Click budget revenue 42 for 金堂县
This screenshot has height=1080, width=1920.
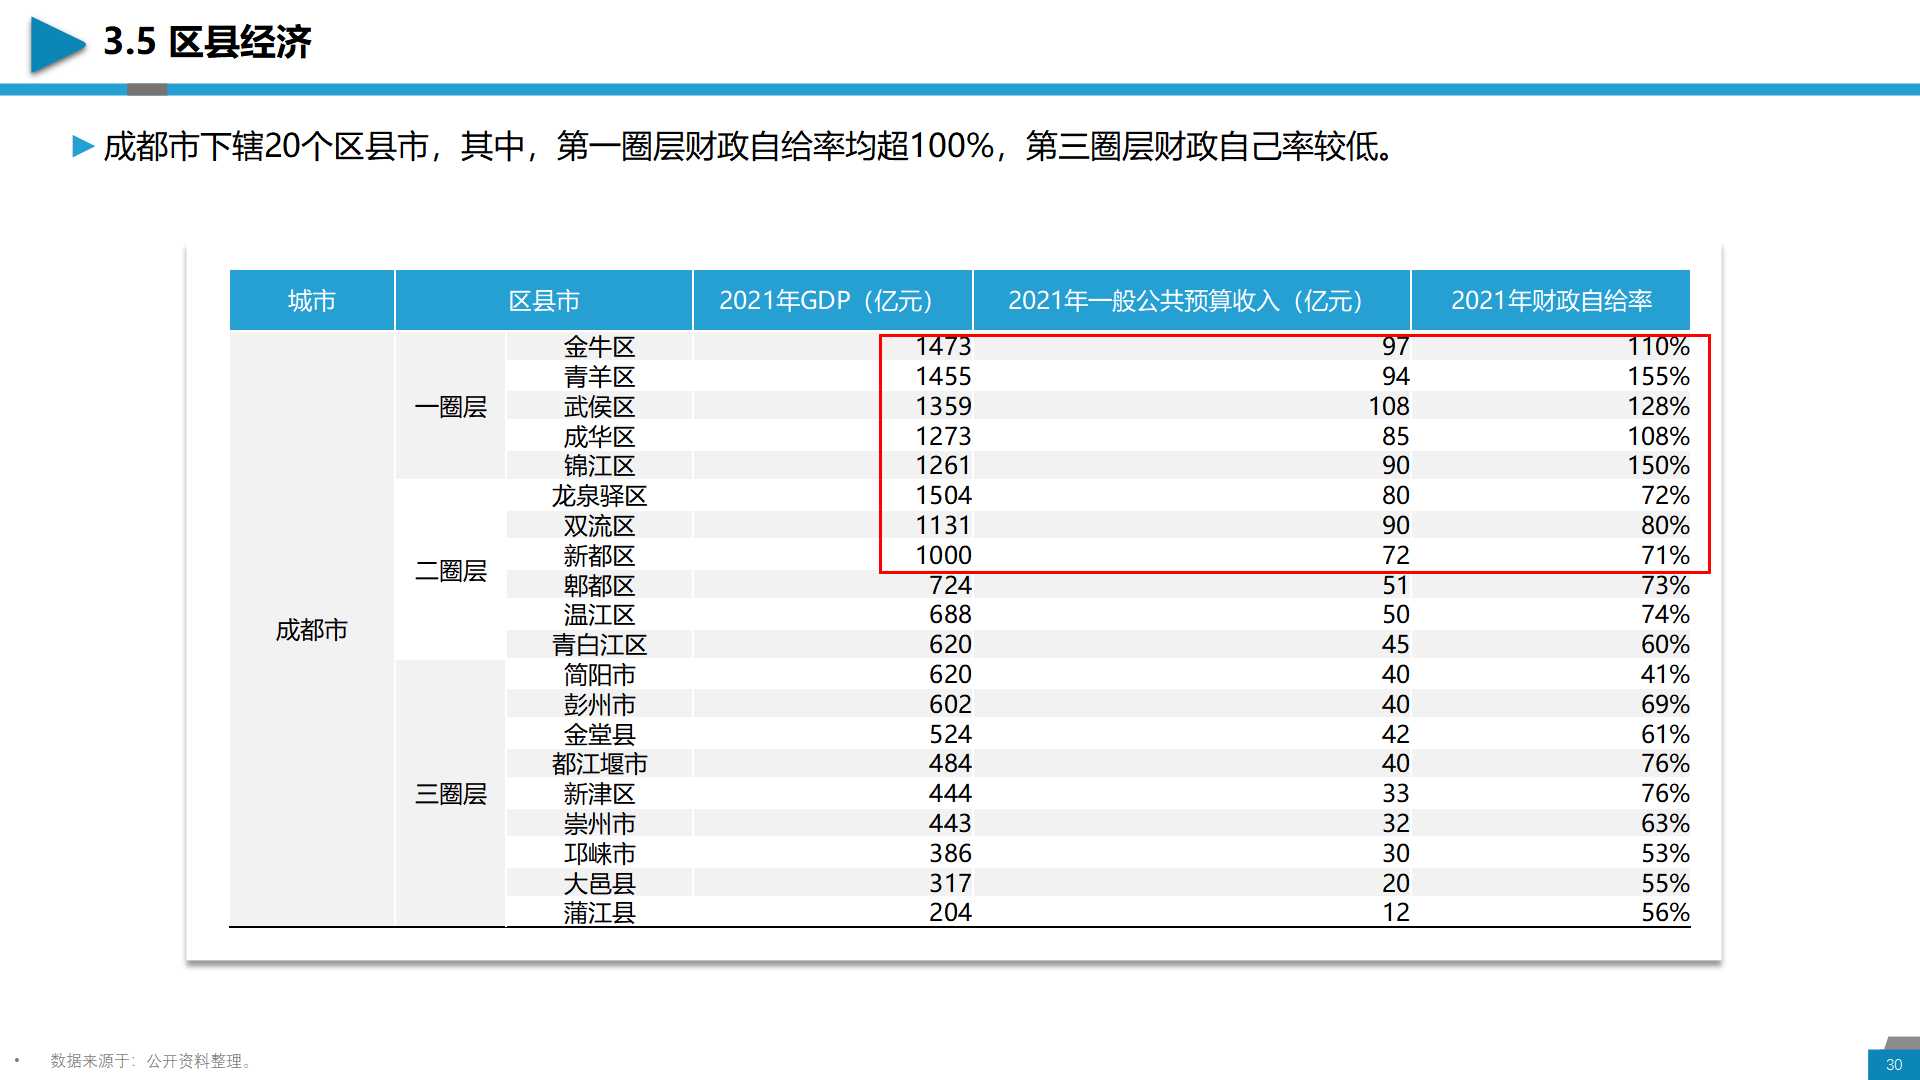[1396, 735]
